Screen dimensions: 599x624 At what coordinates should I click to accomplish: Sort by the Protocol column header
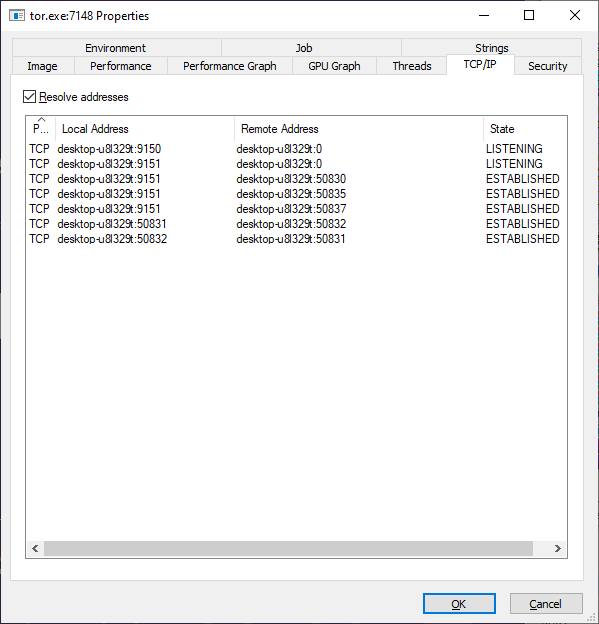point(41,129)
